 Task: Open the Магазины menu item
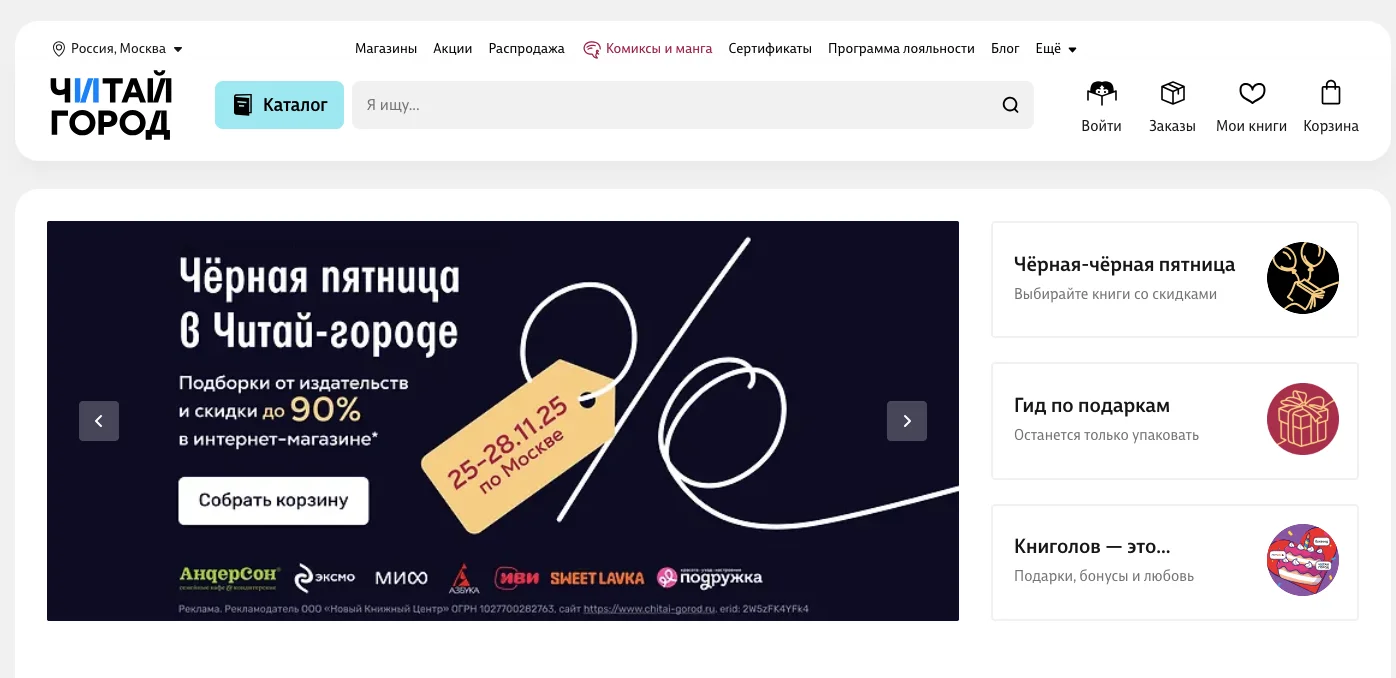click(x=386, y=48)
